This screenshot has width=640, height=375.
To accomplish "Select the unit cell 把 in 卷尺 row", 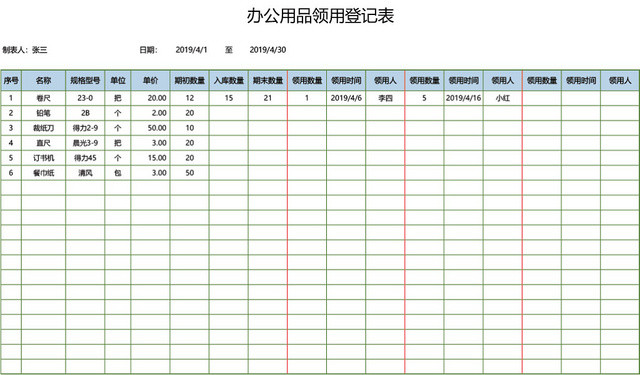I will [118, 98].
